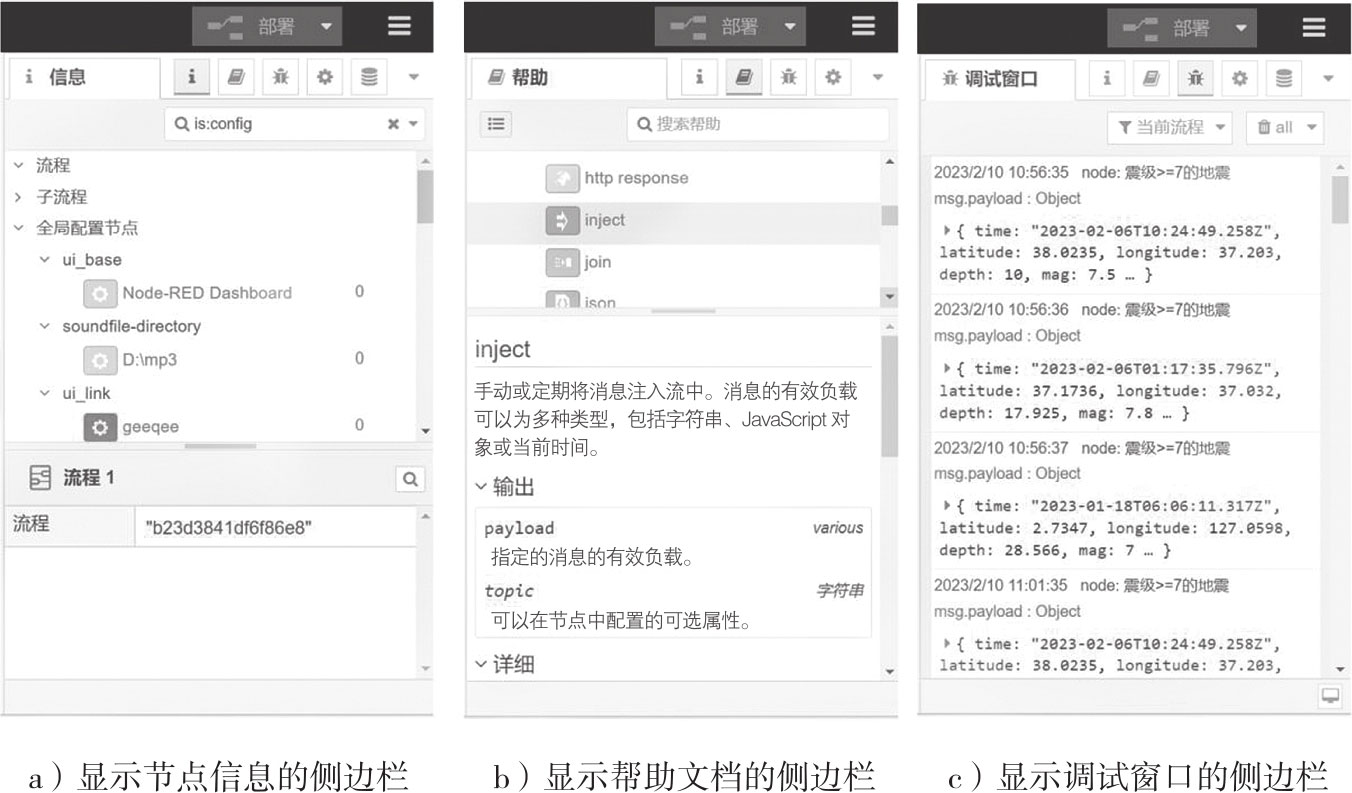Open the is:config search options dropdown arrow
The image size is (1352, 793).
pyautogui.click(x=413, y=124)
